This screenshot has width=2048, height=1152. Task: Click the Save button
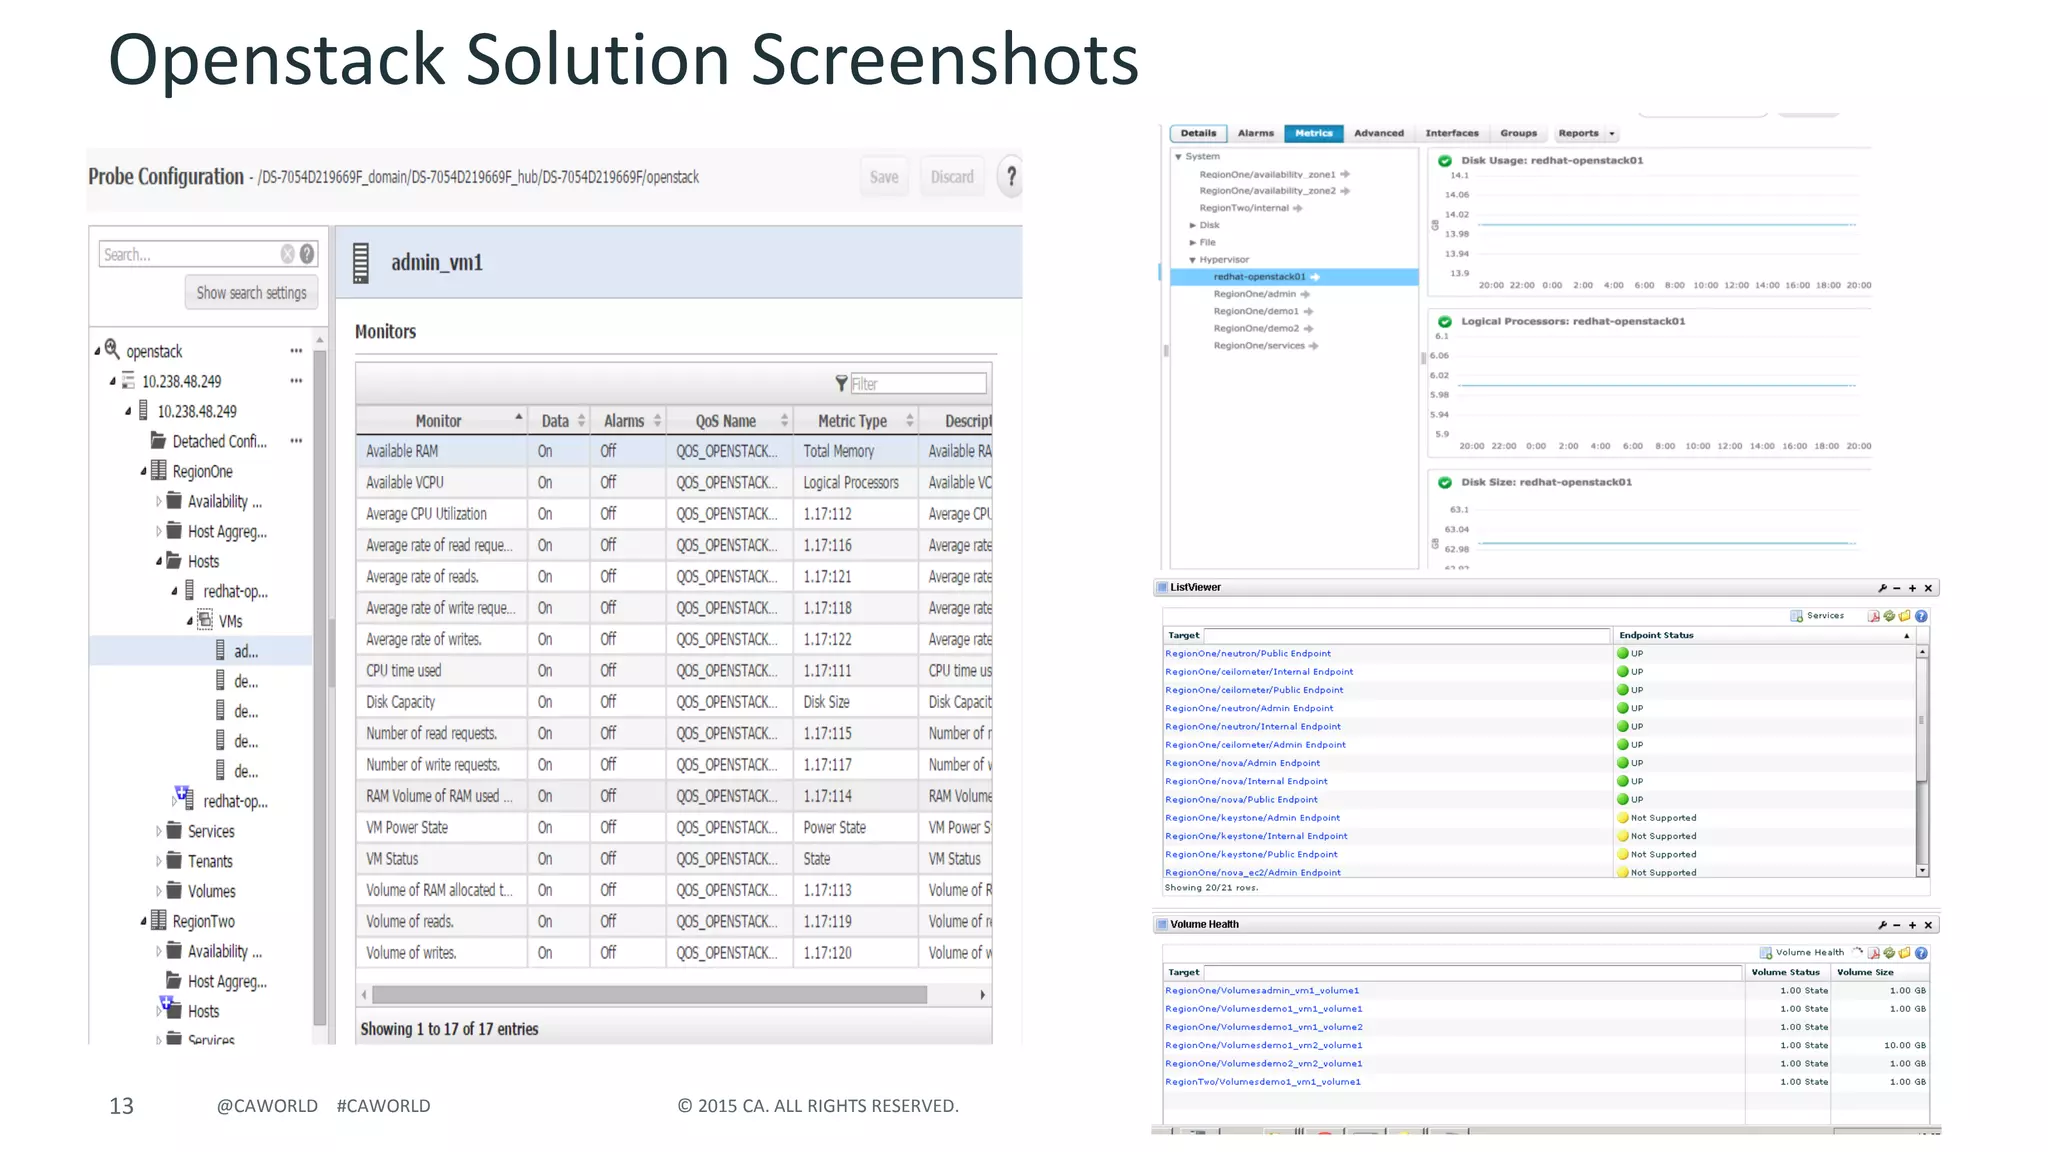coord(884,177)
